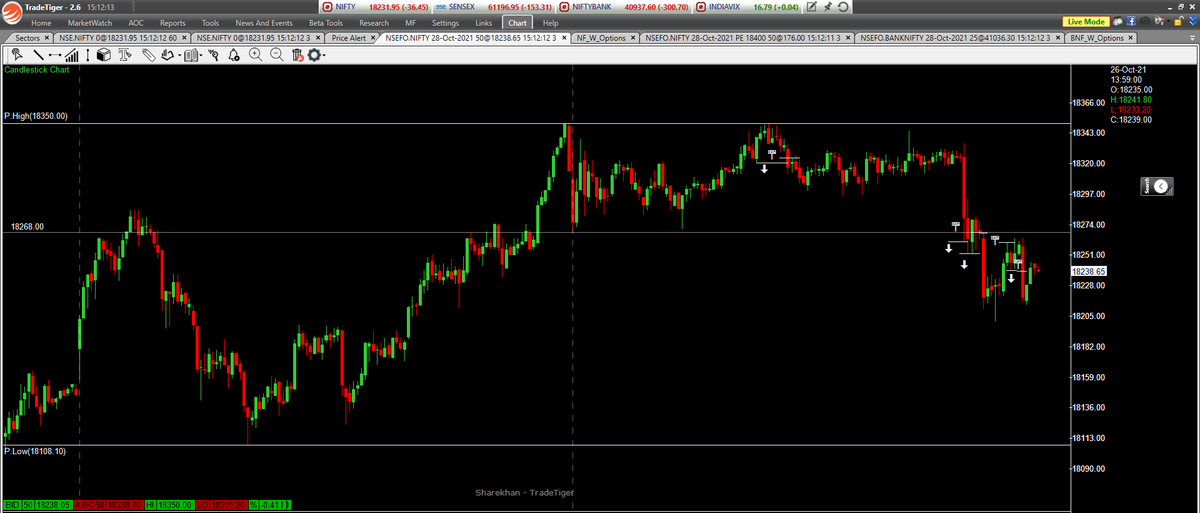
Task: Add a price alert using the bell icon
Action: (233, 55)
